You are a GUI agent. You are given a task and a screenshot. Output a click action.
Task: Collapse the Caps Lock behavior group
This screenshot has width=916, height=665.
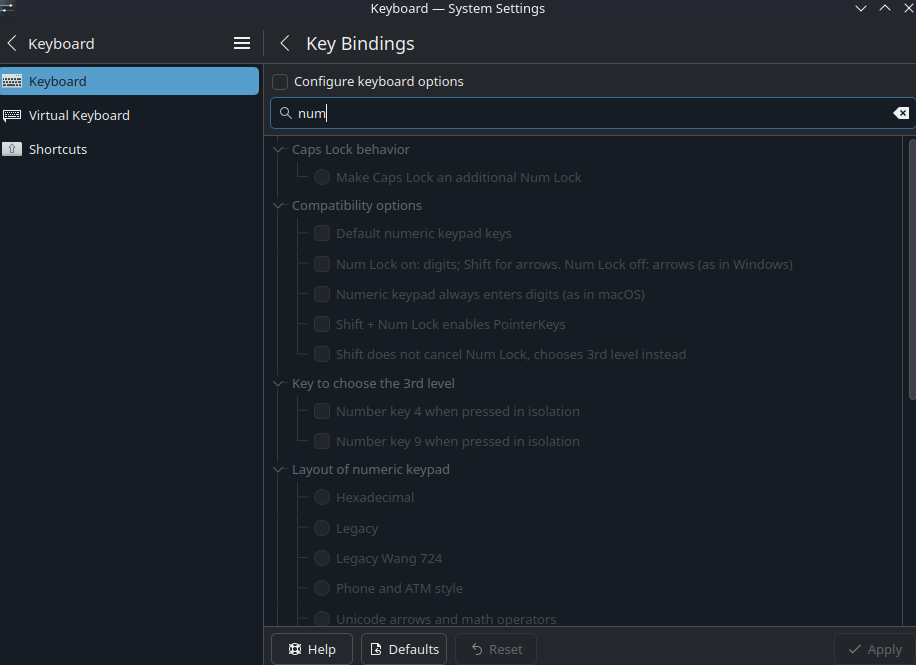click(279, 150)
